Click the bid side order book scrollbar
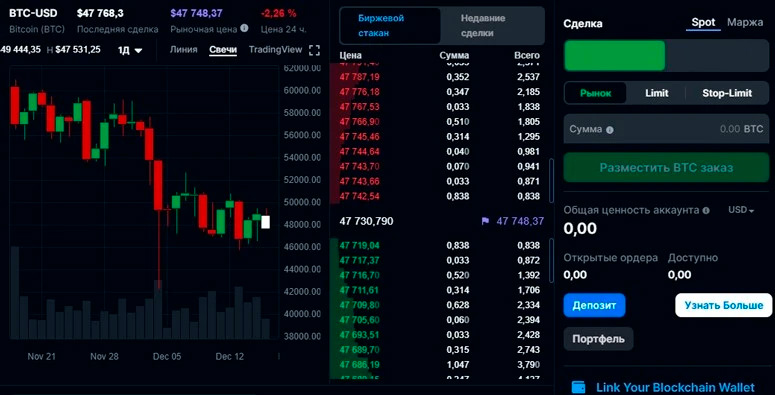 pos(552,260)
